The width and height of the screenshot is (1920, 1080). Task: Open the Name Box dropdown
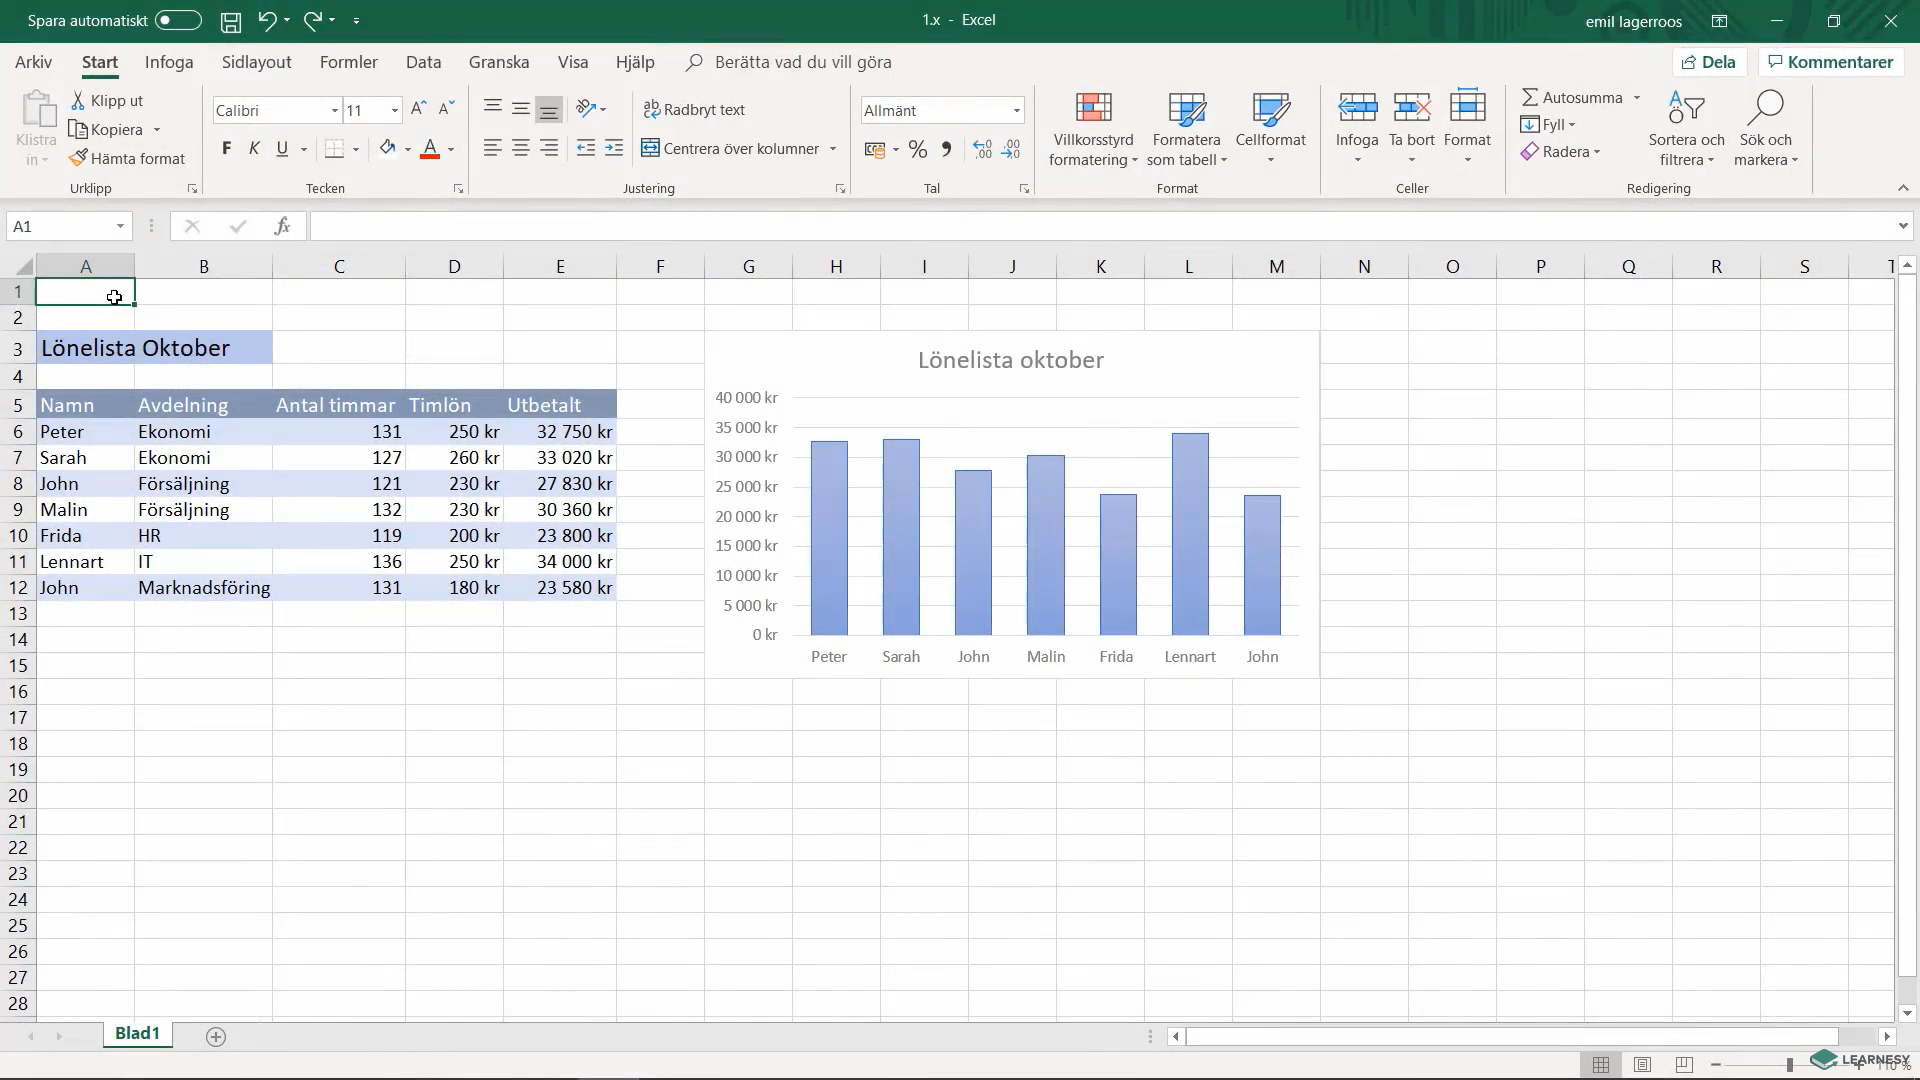click(x=120, y=226)
